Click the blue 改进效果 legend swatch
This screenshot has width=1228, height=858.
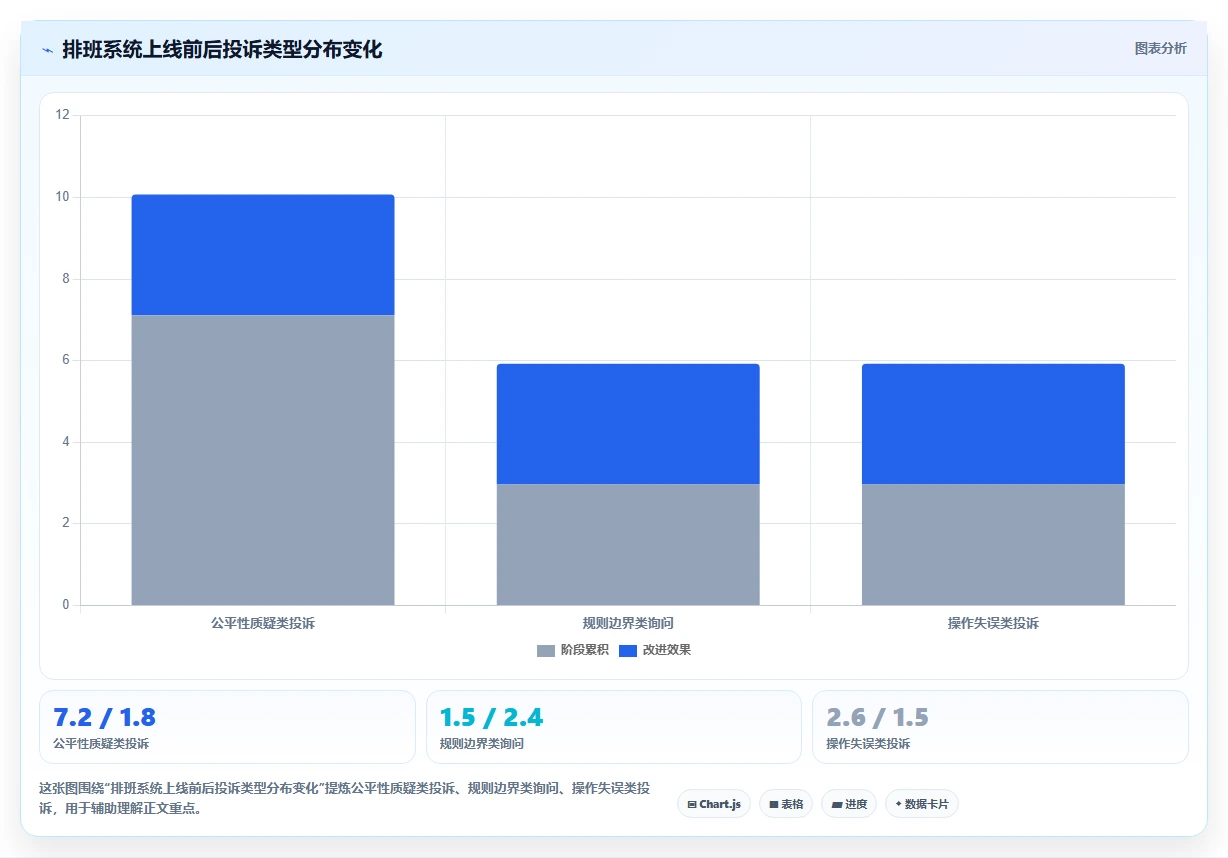[628, 650]
